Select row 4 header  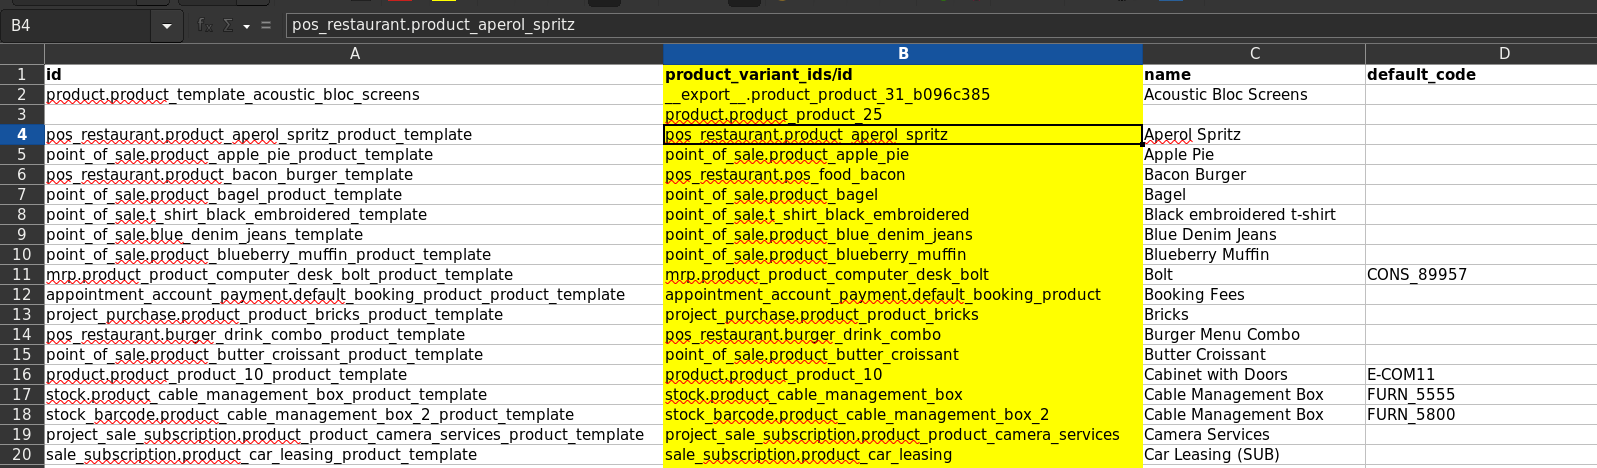click(x=22, y=134)
